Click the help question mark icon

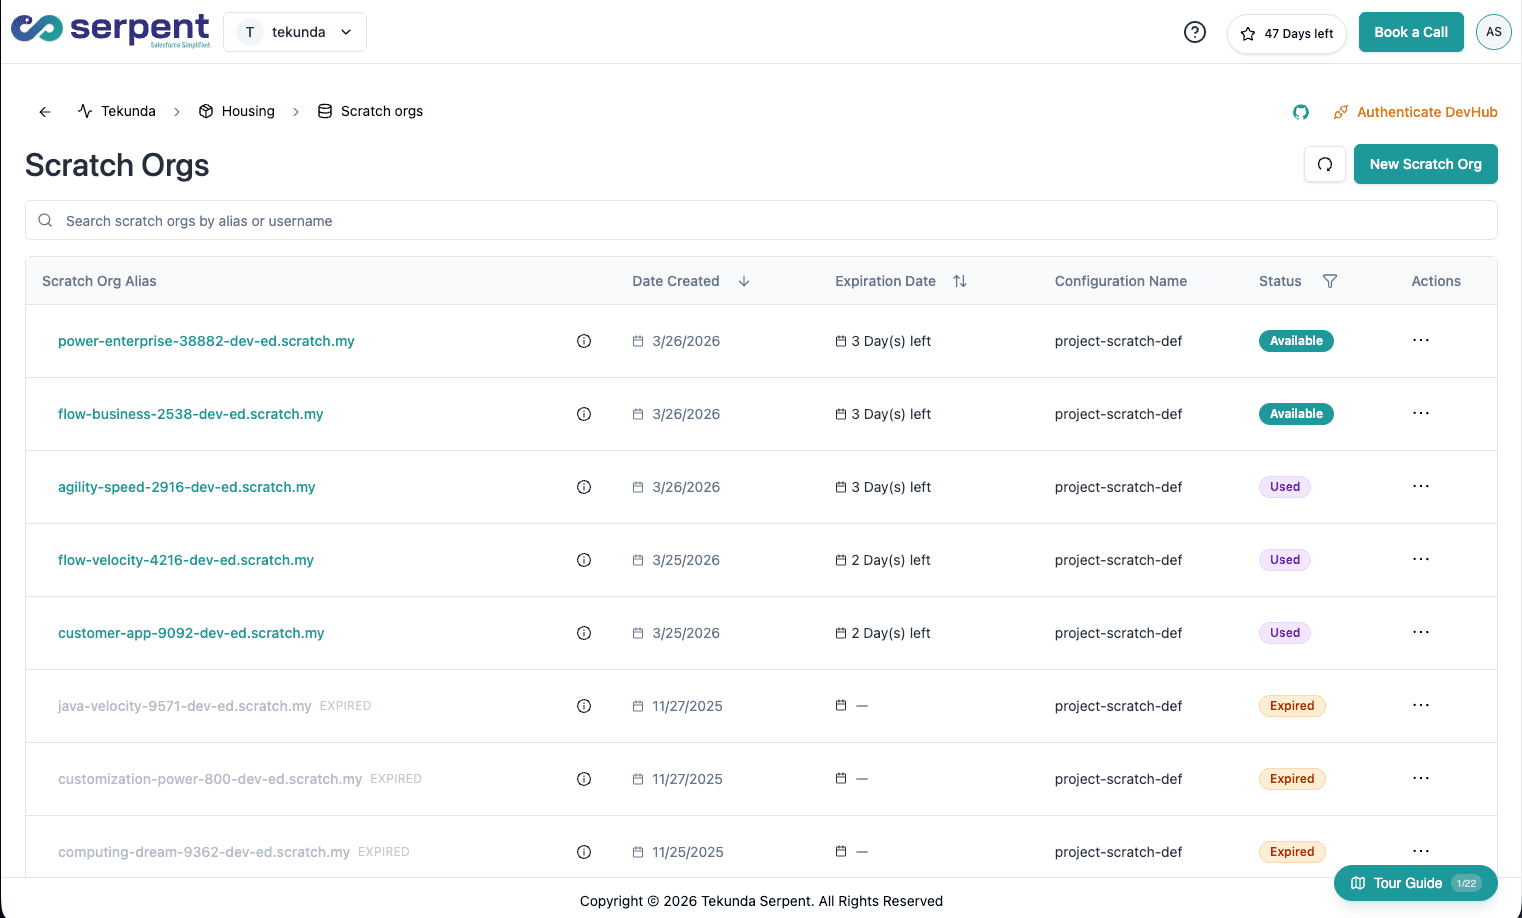coord(1194,32)
